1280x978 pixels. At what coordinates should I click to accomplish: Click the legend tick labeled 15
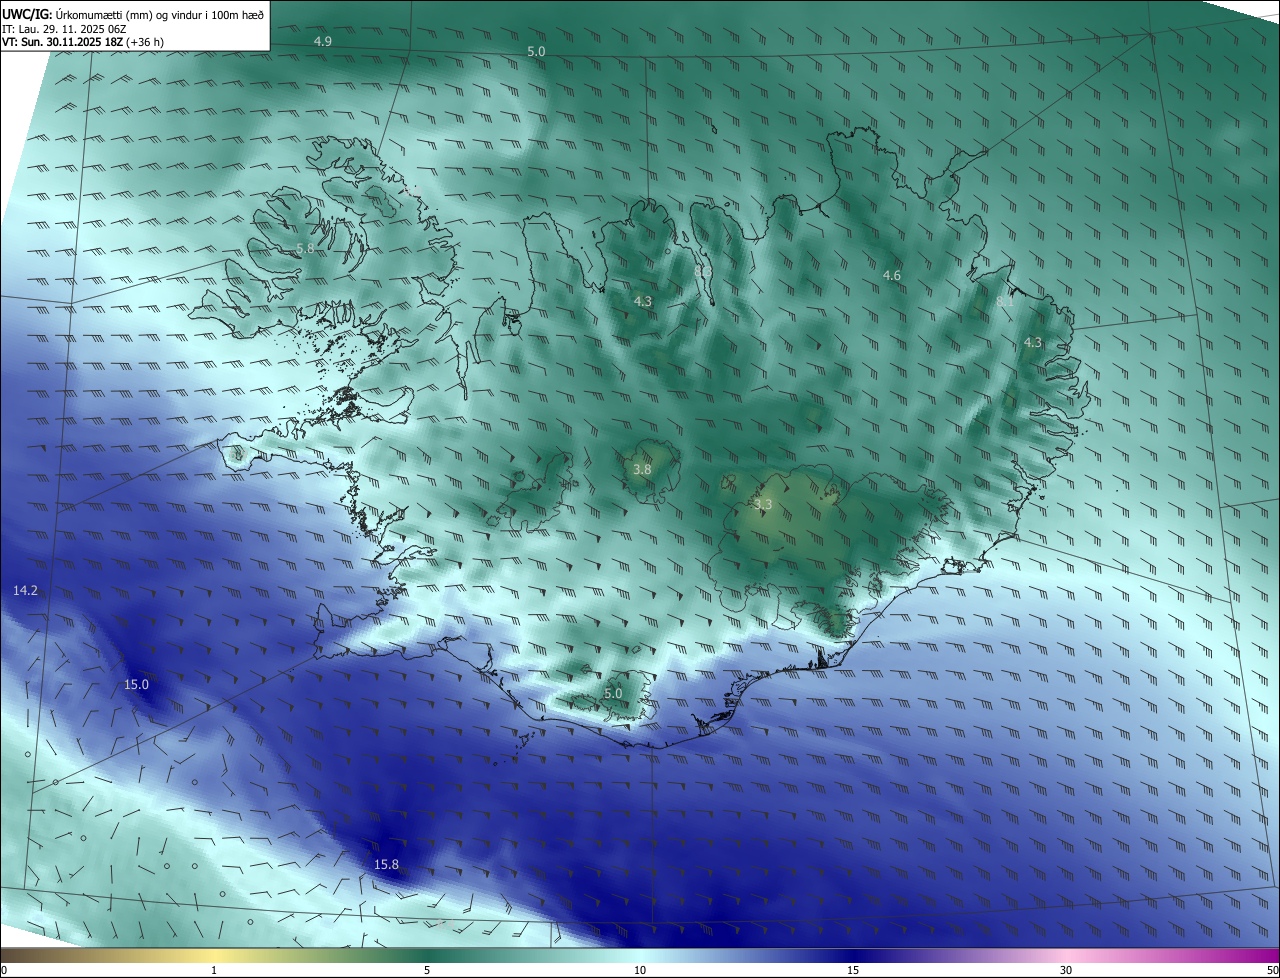853,970
